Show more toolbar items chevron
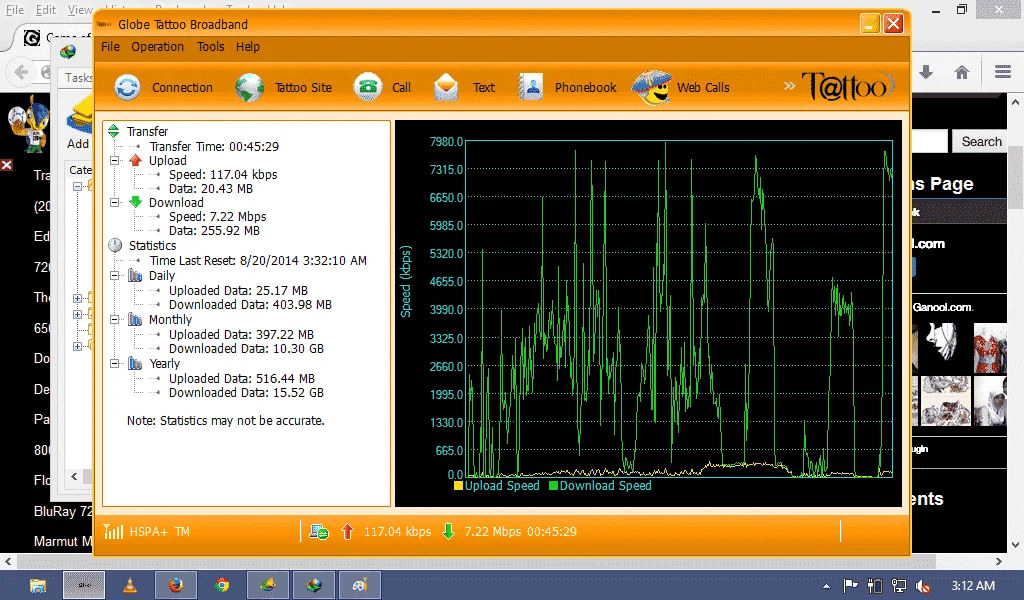This screenshot has width=1024, height=600. (790, 86)
